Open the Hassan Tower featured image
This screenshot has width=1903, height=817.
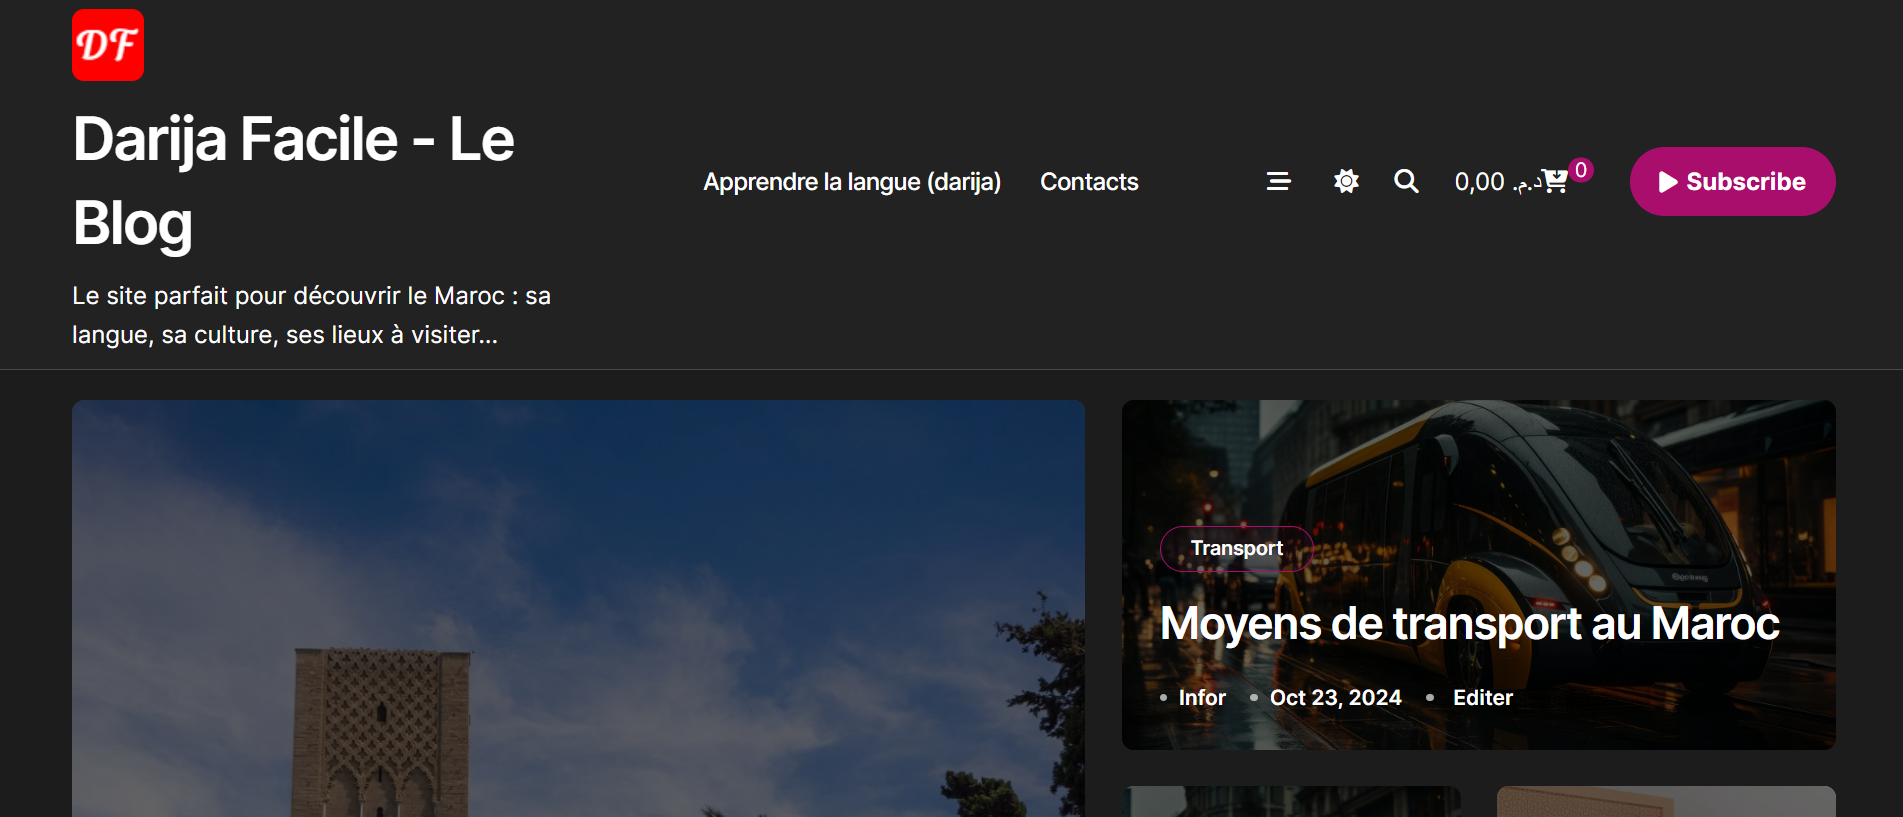578,608
